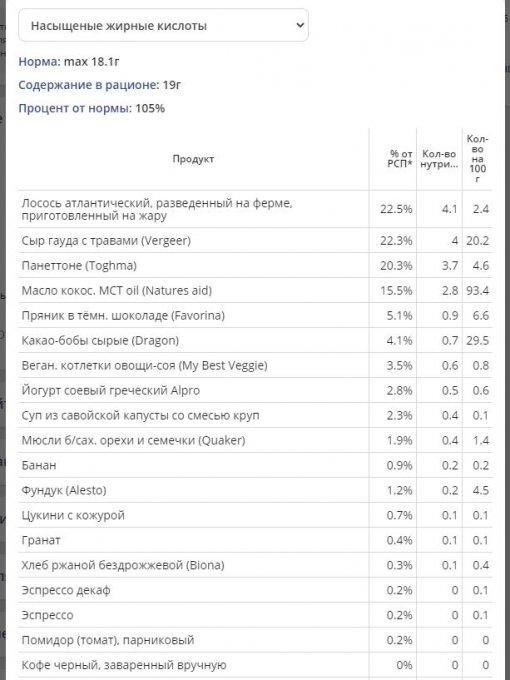Select Йогурт соевый греческий Alpro row
This screenshot has height=680, width=510.
pos(255,390)
